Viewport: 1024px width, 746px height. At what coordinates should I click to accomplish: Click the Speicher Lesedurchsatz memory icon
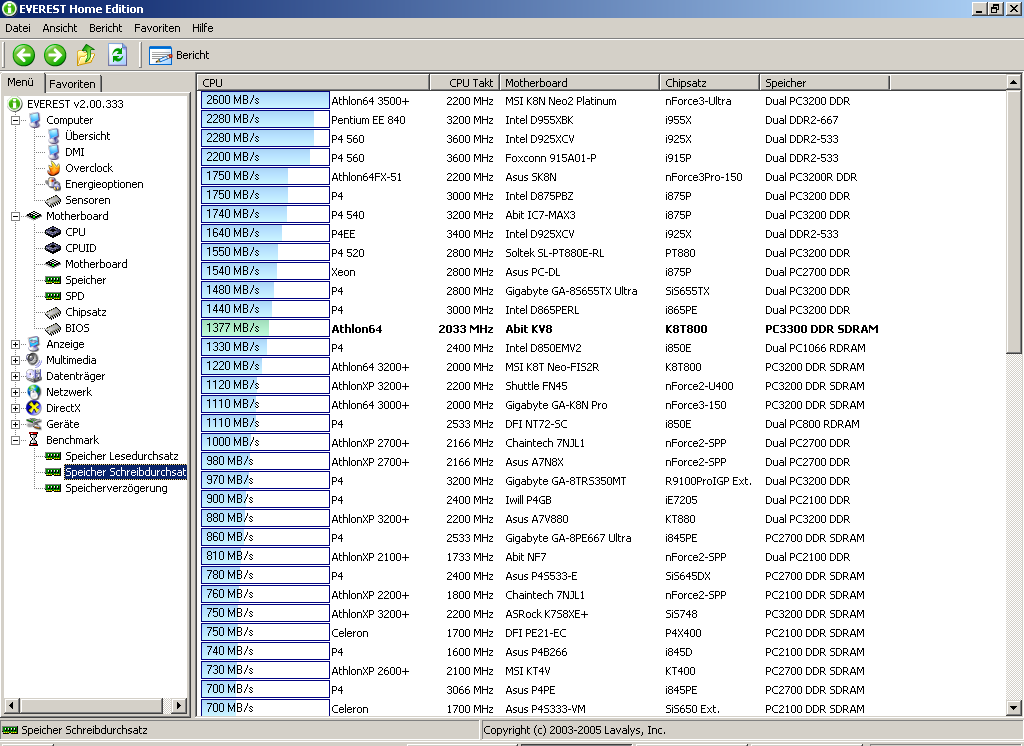point(53,456)
